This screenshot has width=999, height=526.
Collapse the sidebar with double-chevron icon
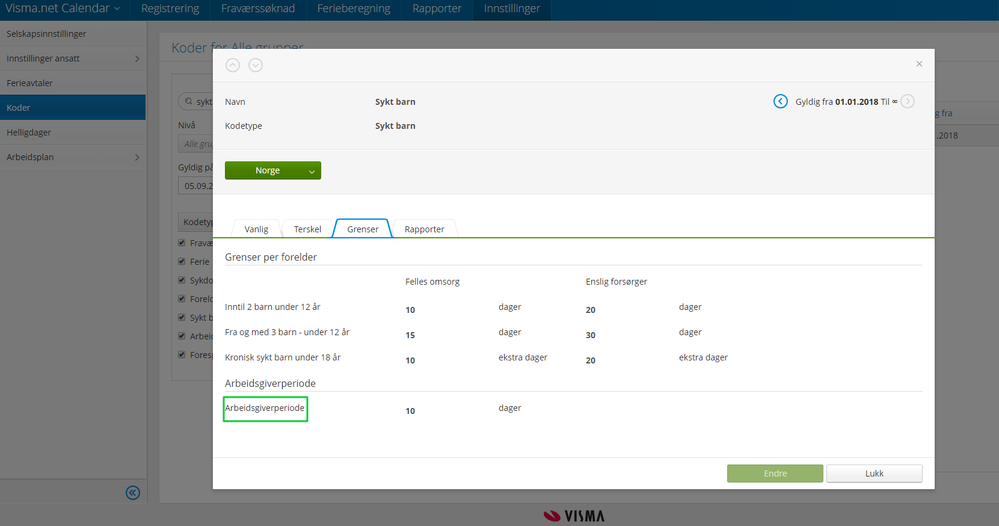click(x=133, y=493)
